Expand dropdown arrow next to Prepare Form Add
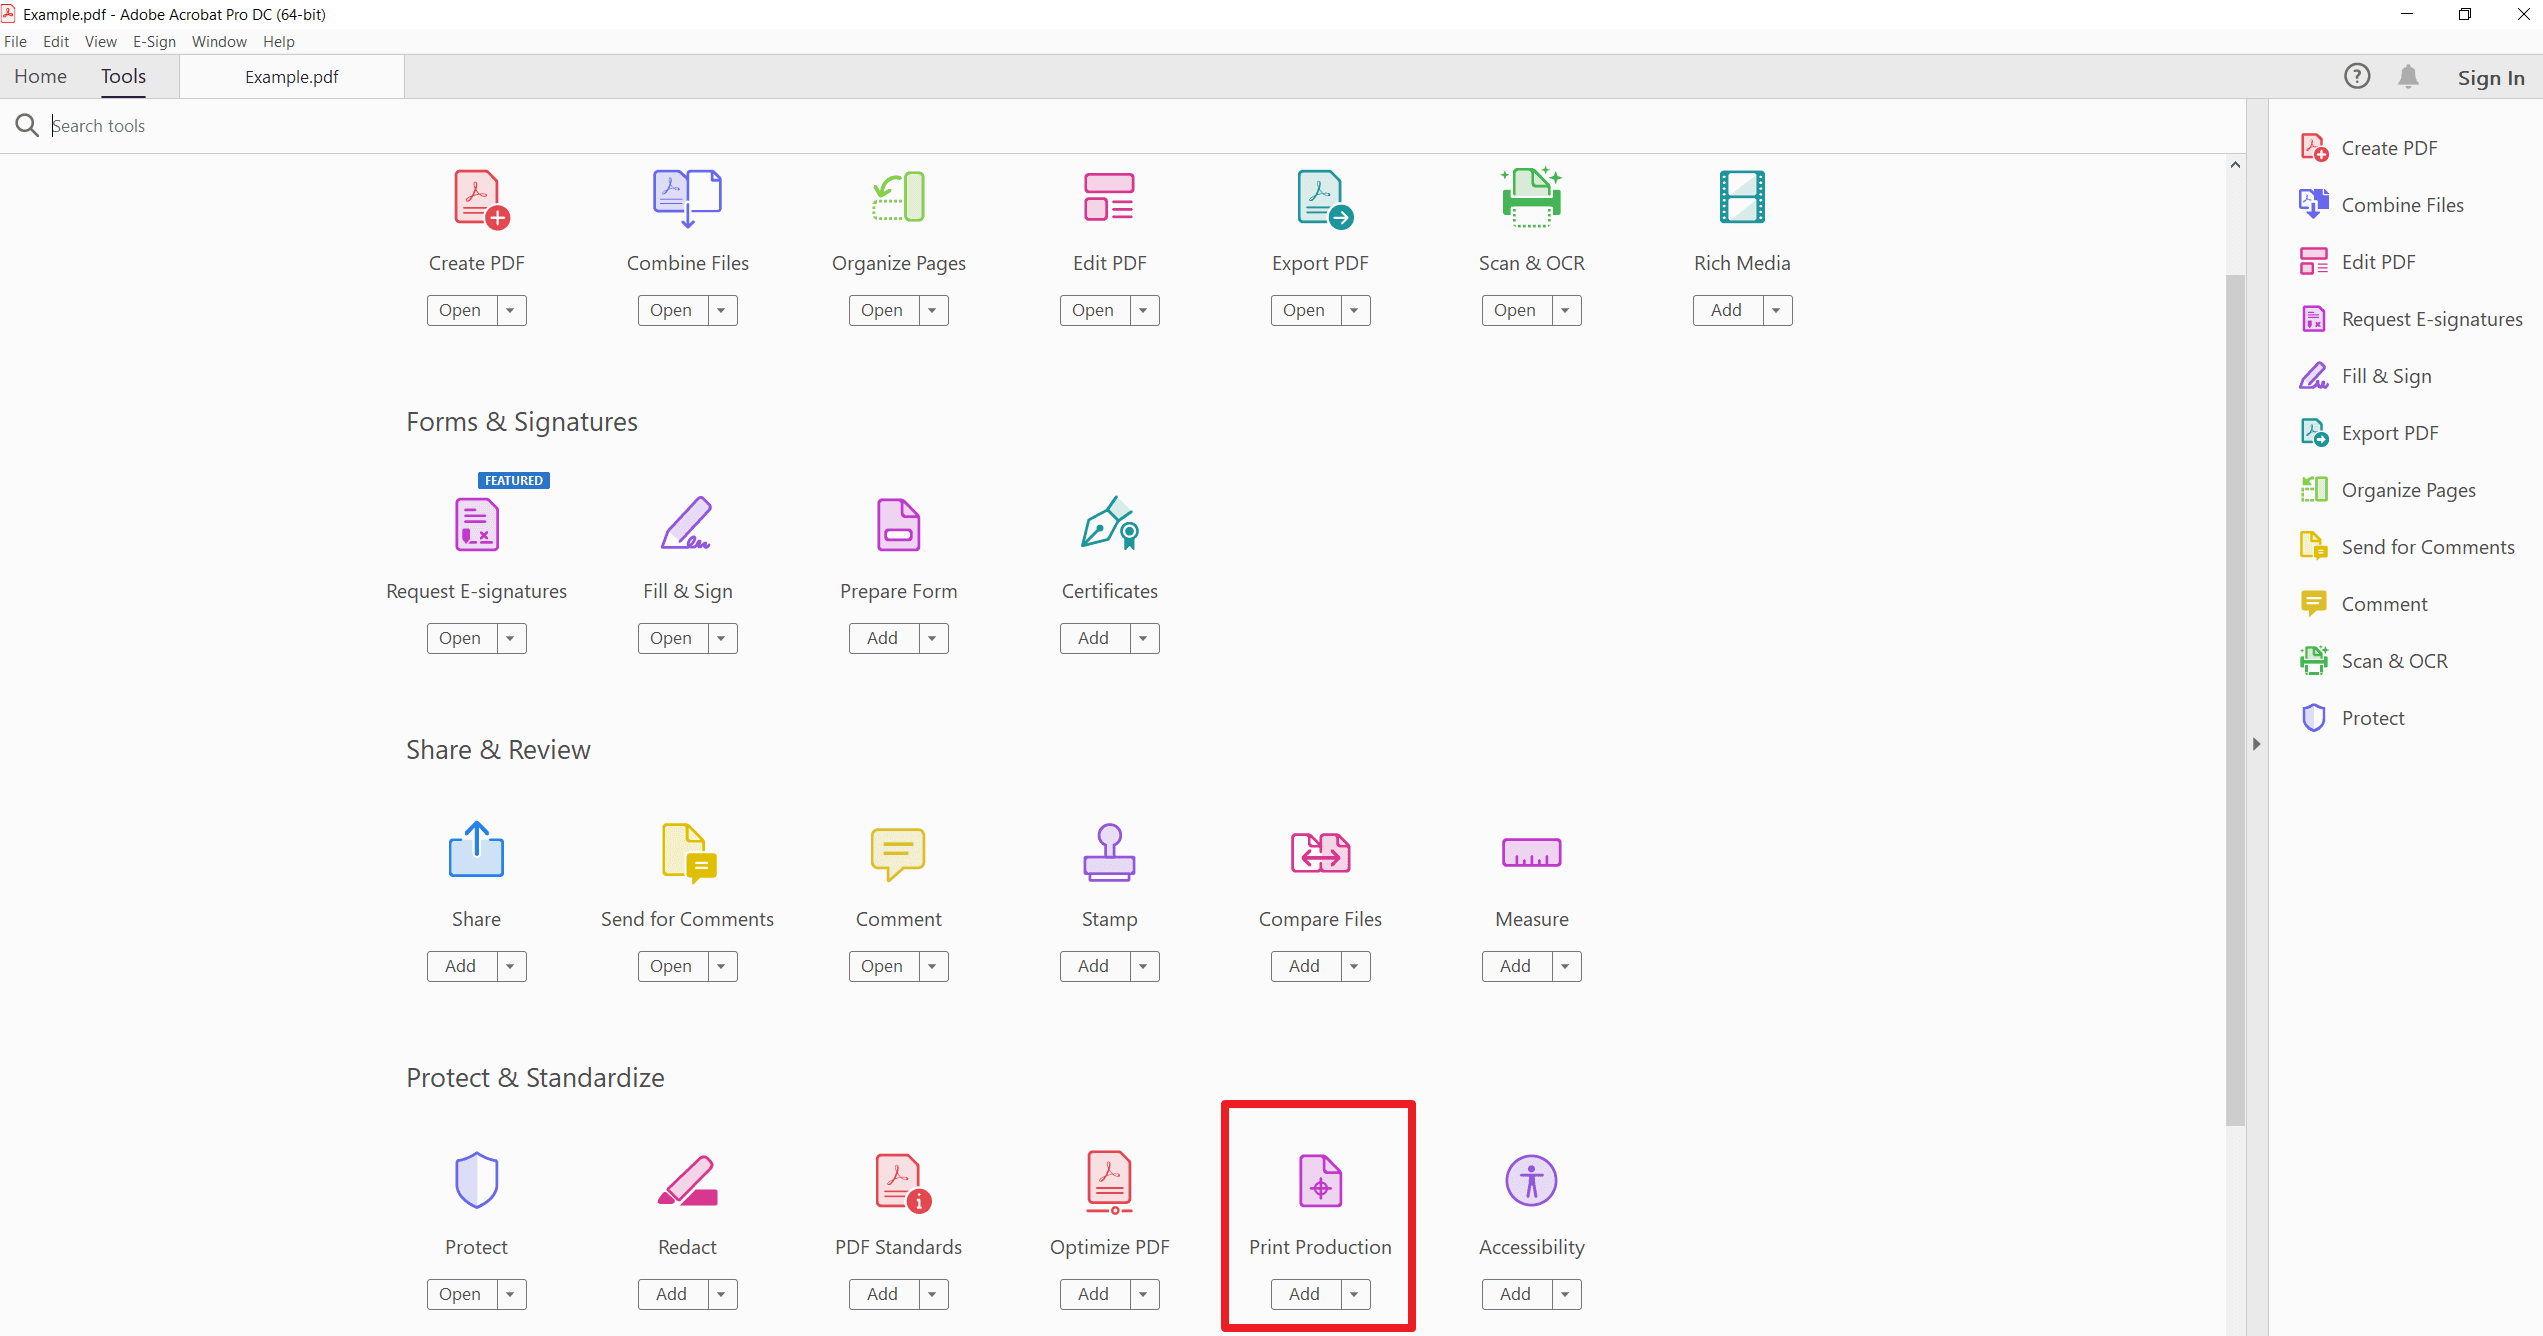The image size is (2543, 1336). [933, 638]
